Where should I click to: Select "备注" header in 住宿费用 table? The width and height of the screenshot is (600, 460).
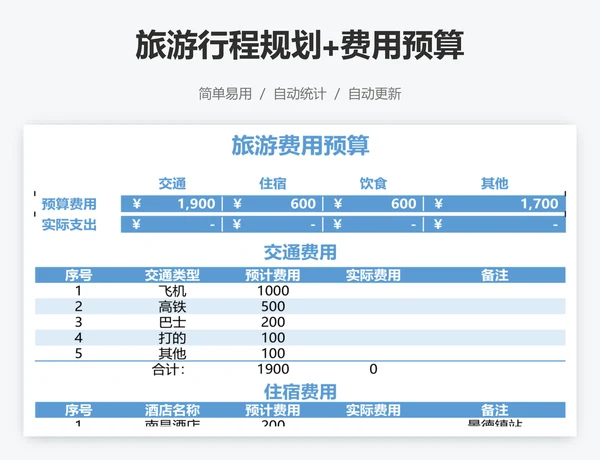494,410
